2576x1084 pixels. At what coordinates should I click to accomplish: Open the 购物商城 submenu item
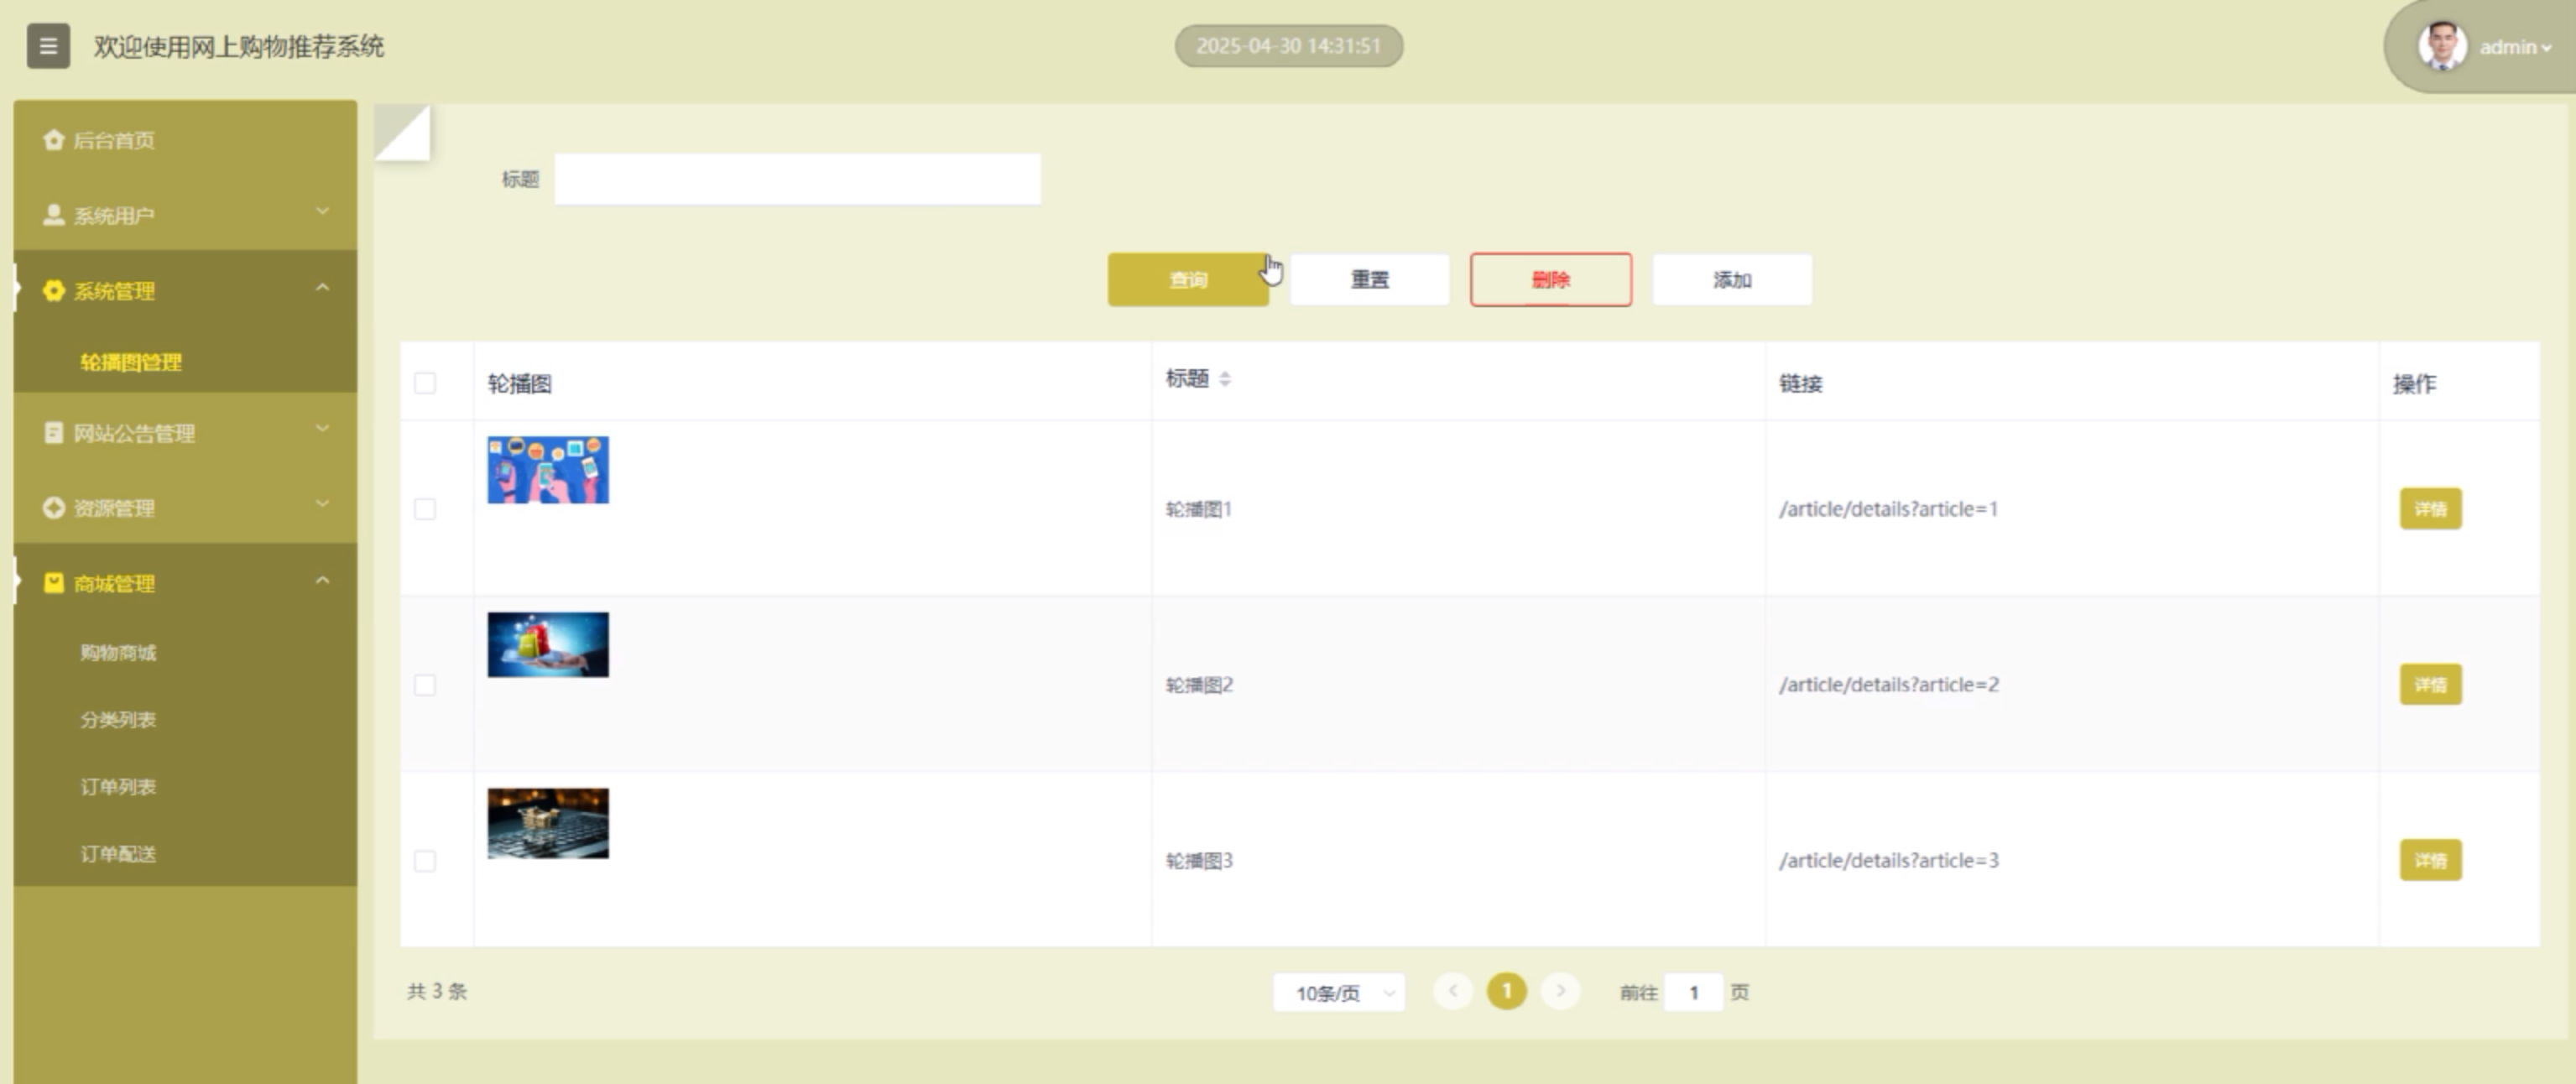[118, 653]
